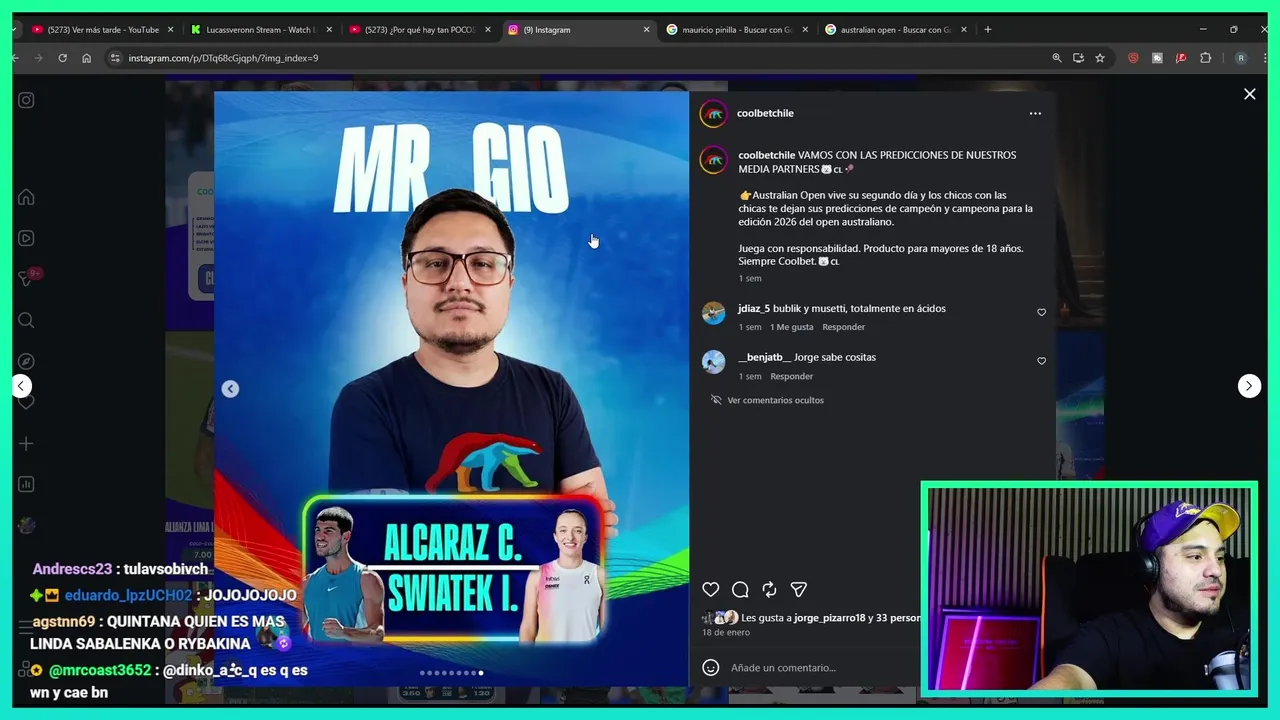Like jdiaz_5's comment heart
This screenshot has height=720, width=1280.
1041,312
